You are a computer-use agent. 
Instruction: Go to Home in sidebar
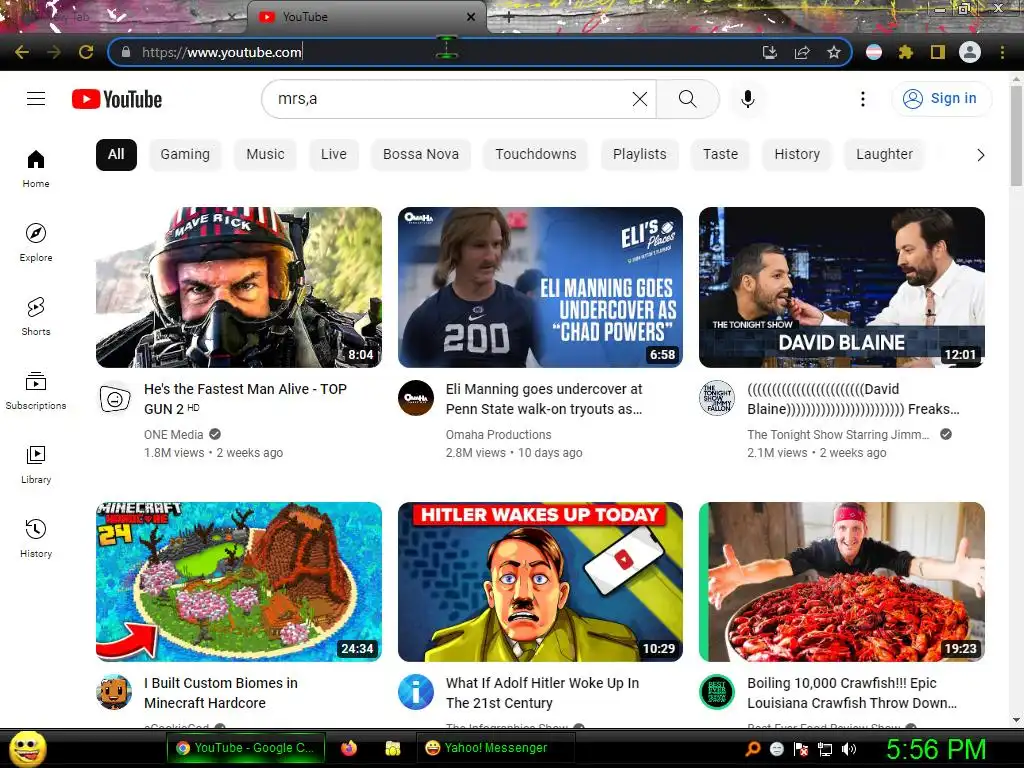pyautogui.click(x=36, y=168)
